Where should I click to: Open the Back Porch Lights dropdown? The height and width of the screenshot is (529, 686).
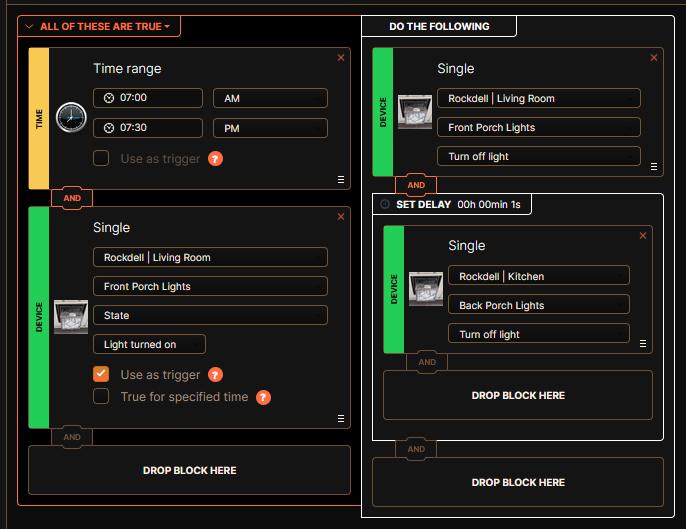539,305
